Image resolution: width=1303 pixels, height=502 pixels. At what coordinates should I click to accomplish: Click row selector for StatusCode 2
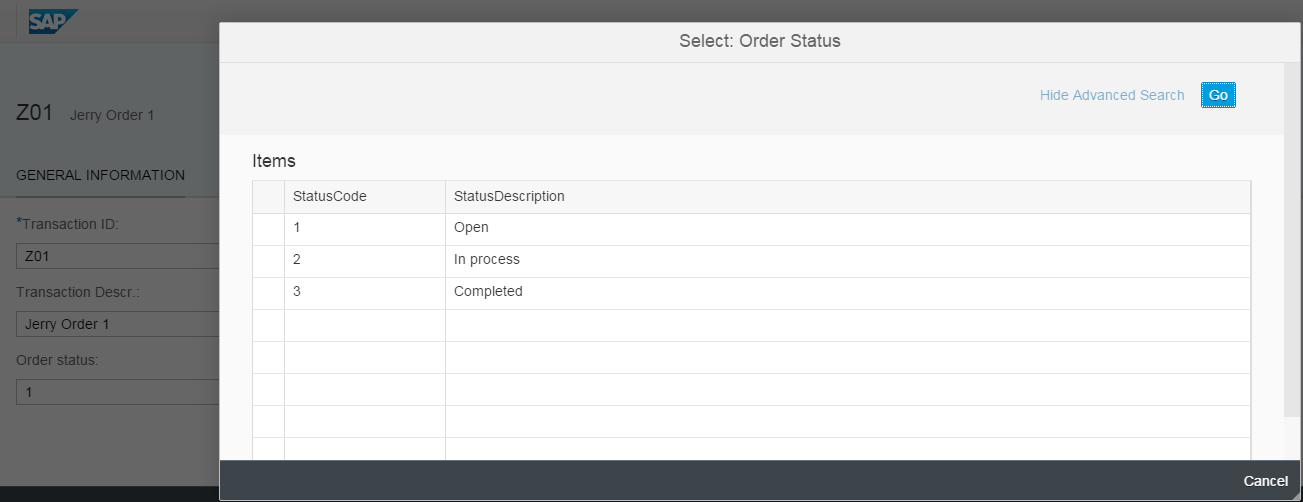[269, 260]
